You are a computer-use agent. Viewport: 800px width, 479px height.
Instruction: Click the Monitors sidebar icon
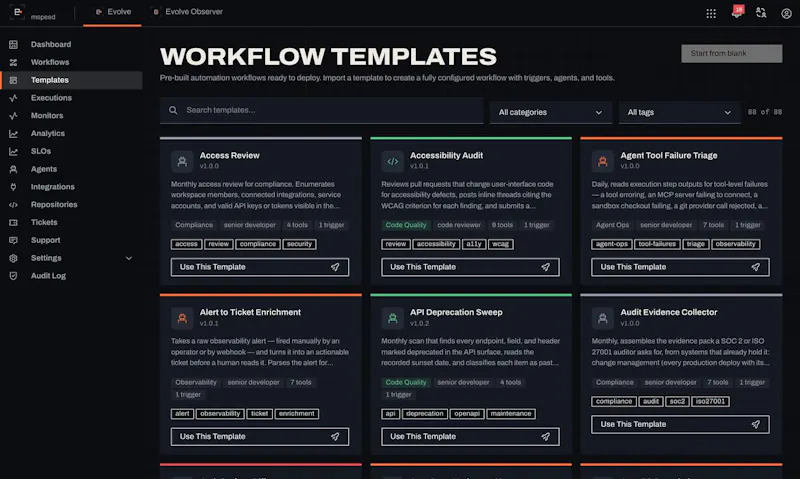click(13, 116)
